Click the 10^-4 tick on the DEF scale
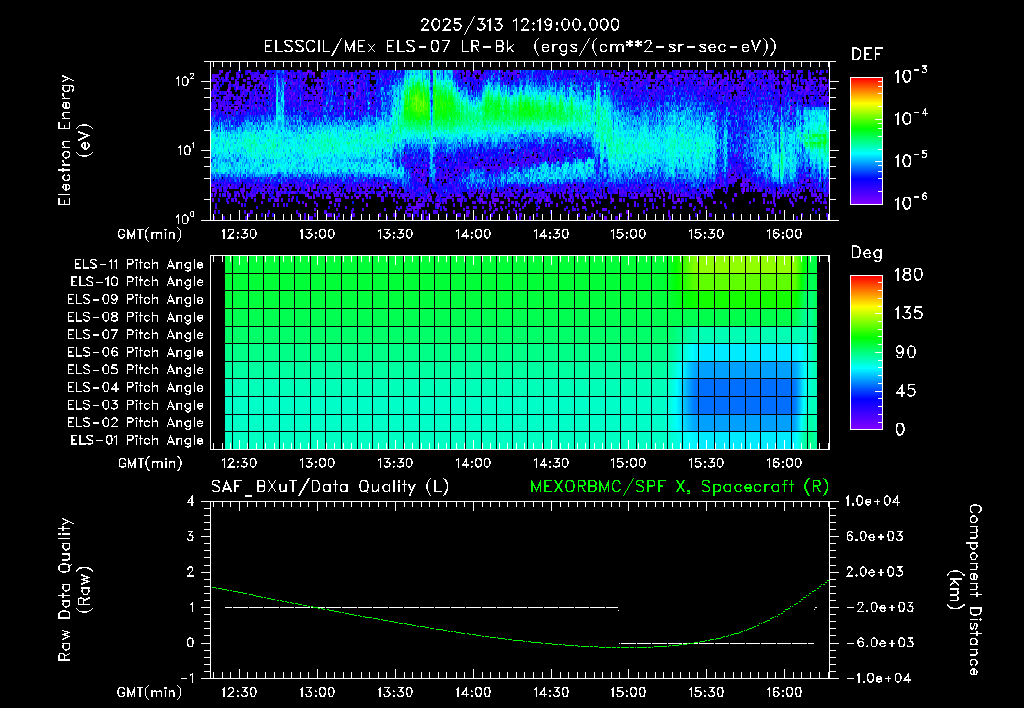Screen dimensions: 1024x708 click(x=911, y=118)
